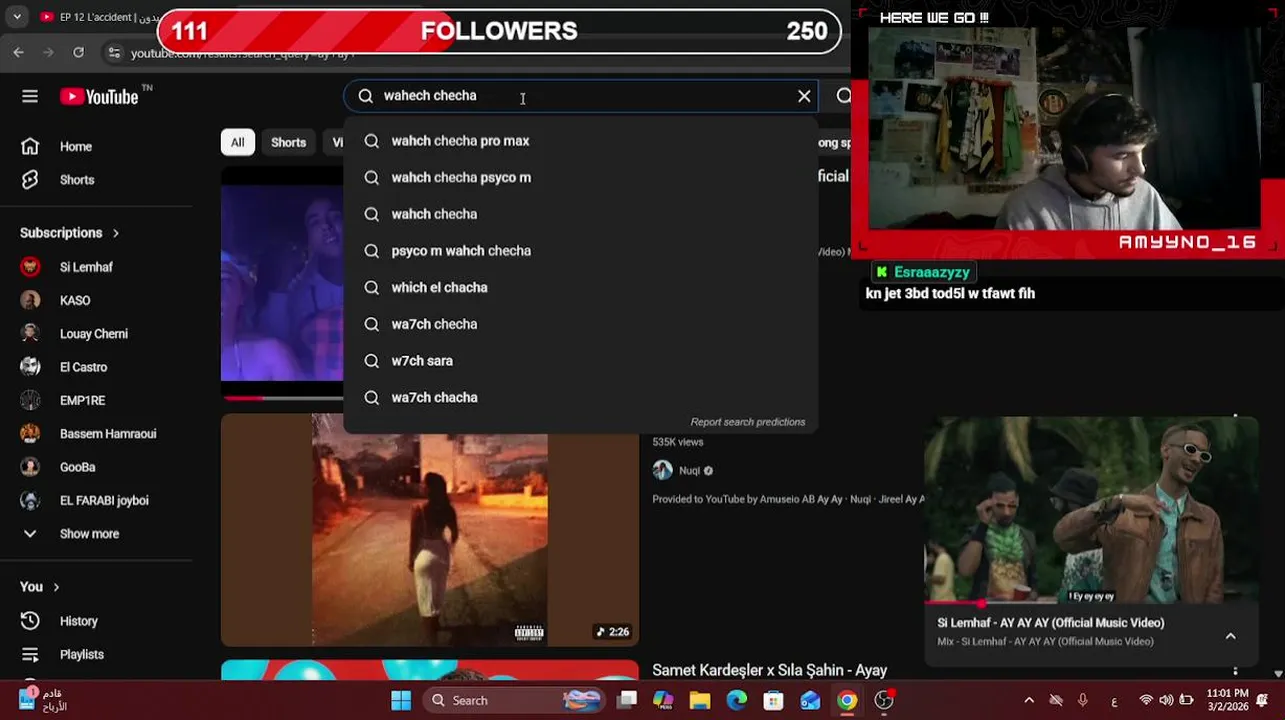Open the 2:26 album cover video thumbnail

coord(429,530)
